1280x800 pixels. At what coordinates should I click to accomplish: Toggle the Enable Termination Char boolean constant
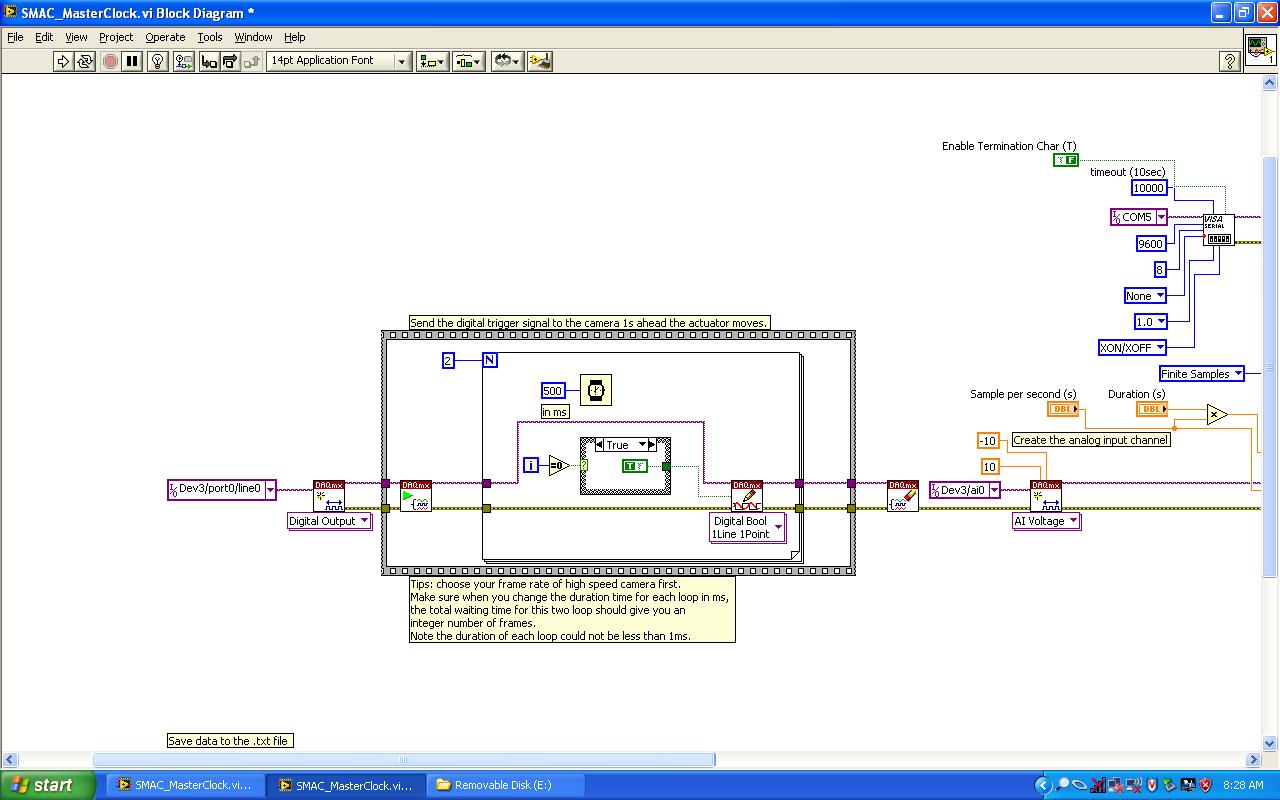point(1066,160)
